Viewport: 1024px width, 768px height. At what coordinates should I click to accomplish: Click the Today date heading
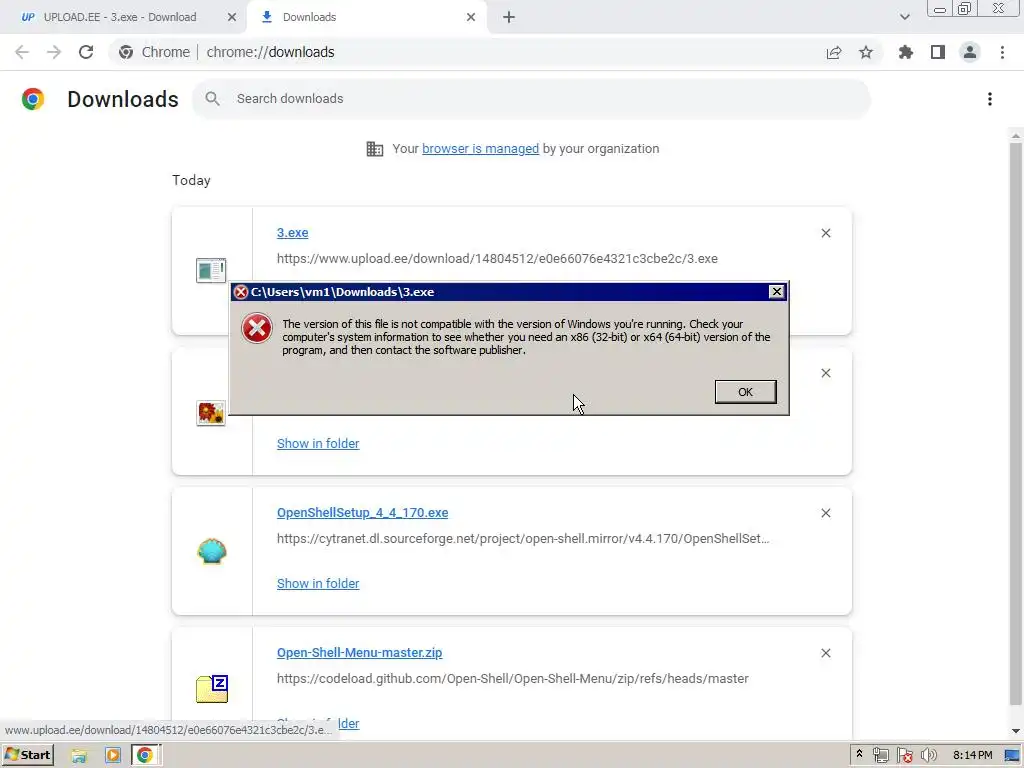coord(191,180)
